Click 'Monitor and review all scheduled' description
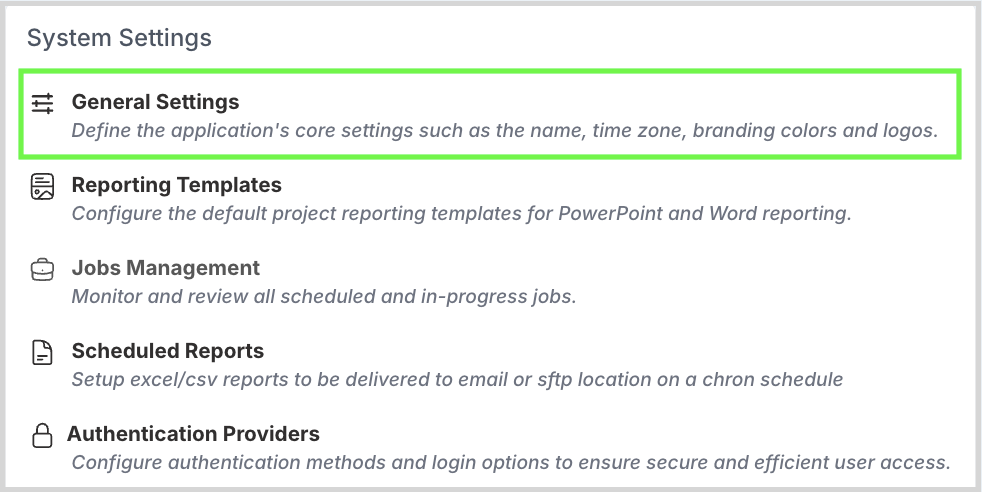Image resolution: width=982 pixels, height=492 pixels. [323, 296]
